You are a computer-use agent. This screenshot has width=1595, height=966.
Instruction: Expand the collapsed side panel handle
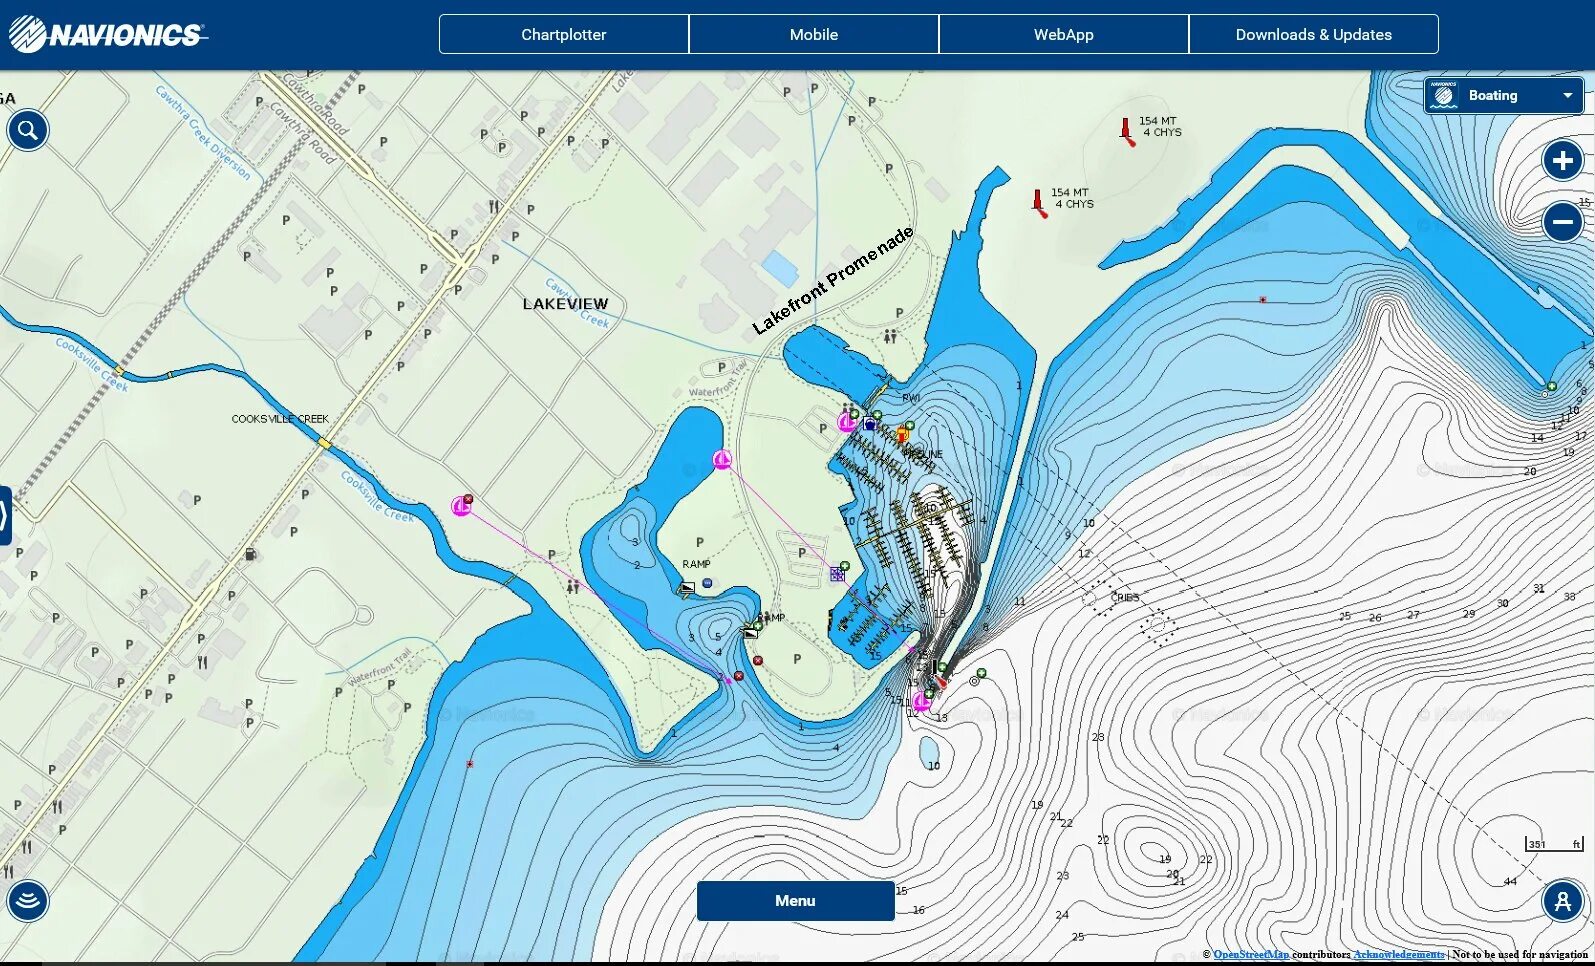(x=5, y=516)
